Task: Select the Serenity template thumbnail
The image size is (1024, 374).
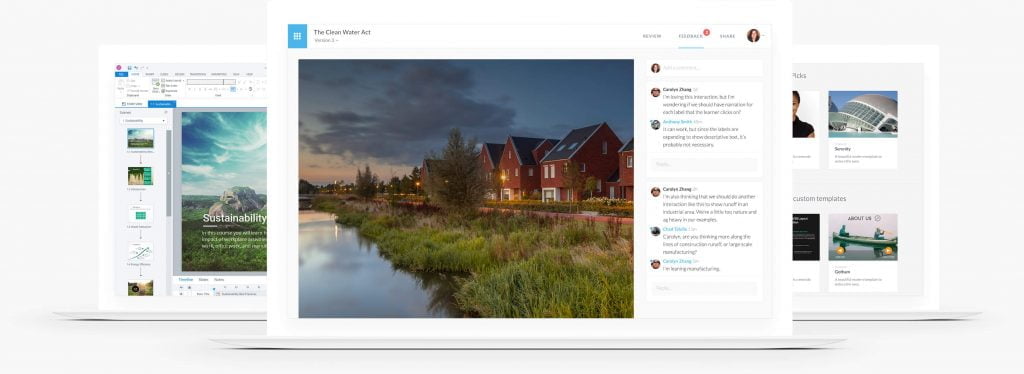Action: click(863, 114)
